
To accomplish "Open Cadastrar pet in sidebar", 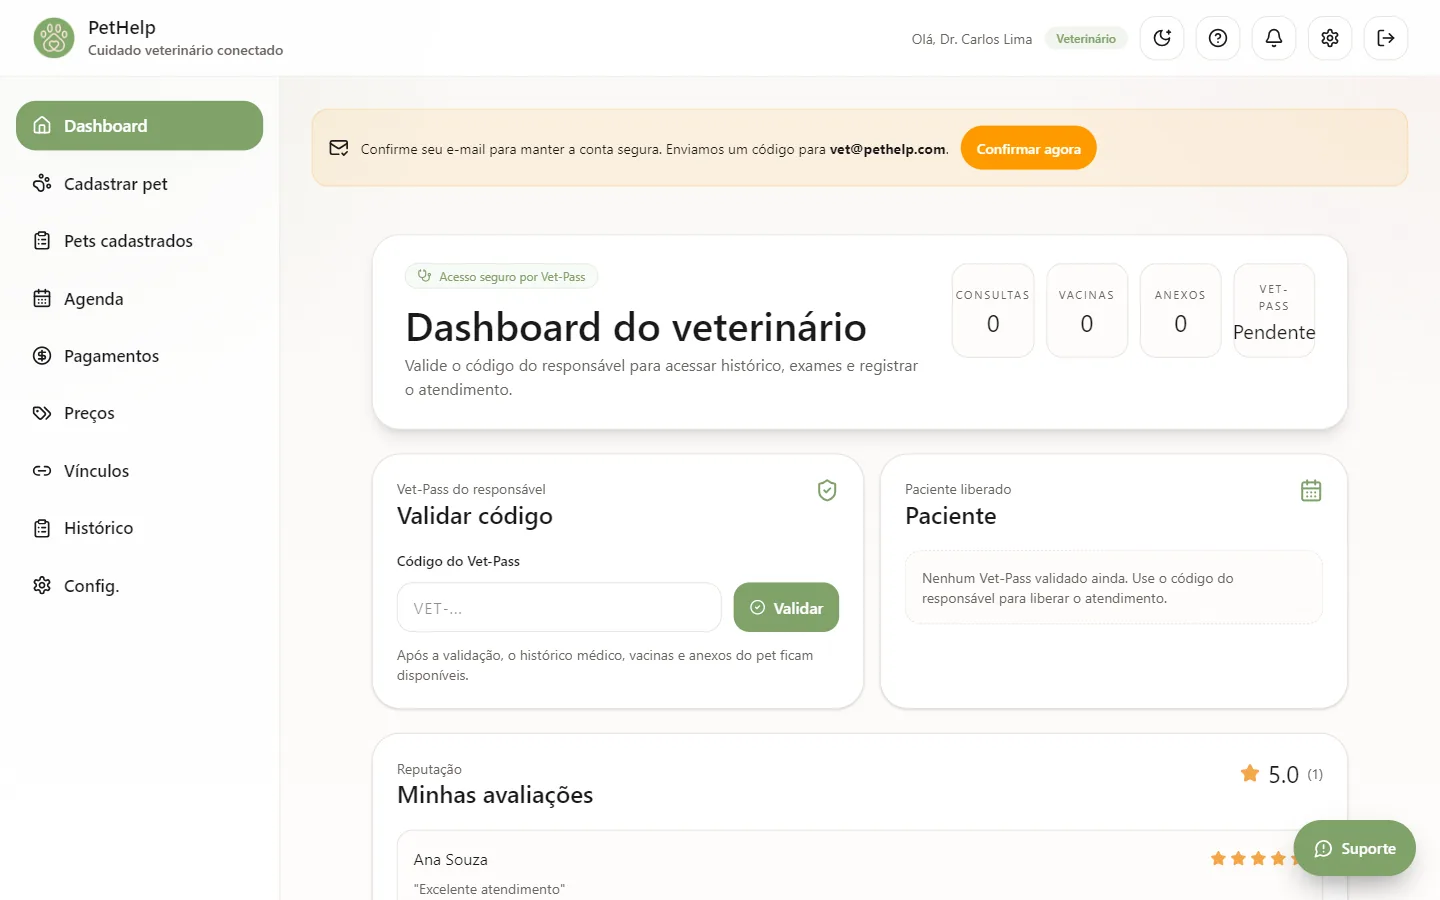I will (x=139, y=184).
